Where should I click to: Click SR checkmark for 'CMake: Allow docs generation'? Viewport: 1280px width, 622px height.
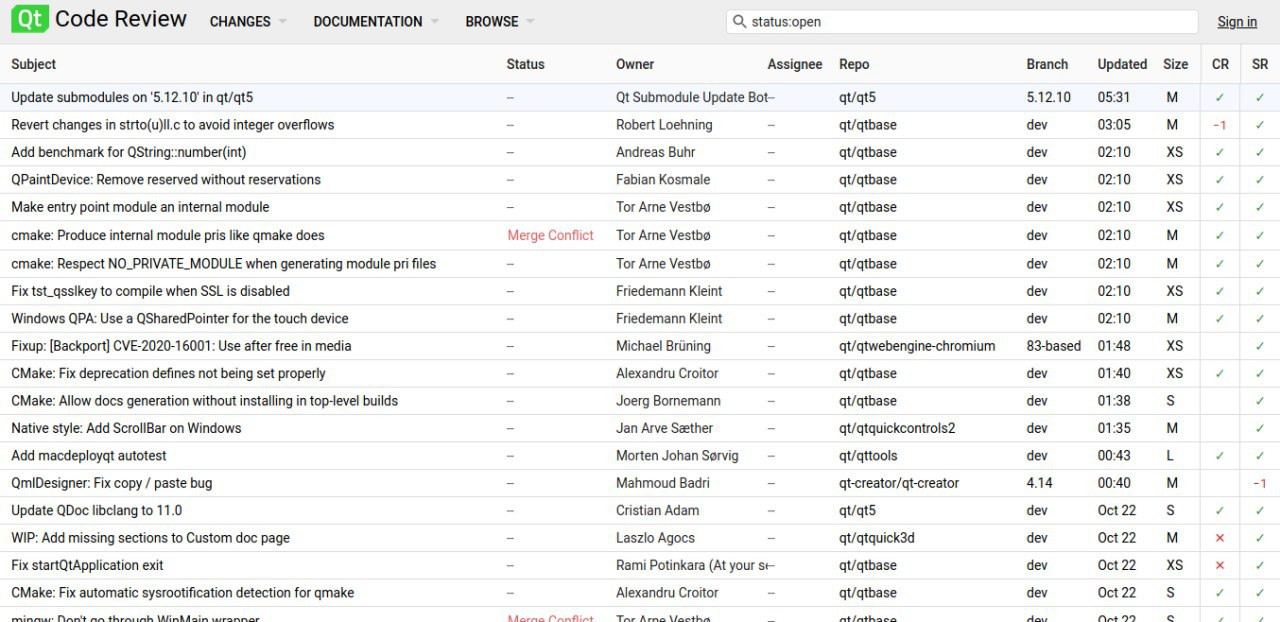[1260, 401]
